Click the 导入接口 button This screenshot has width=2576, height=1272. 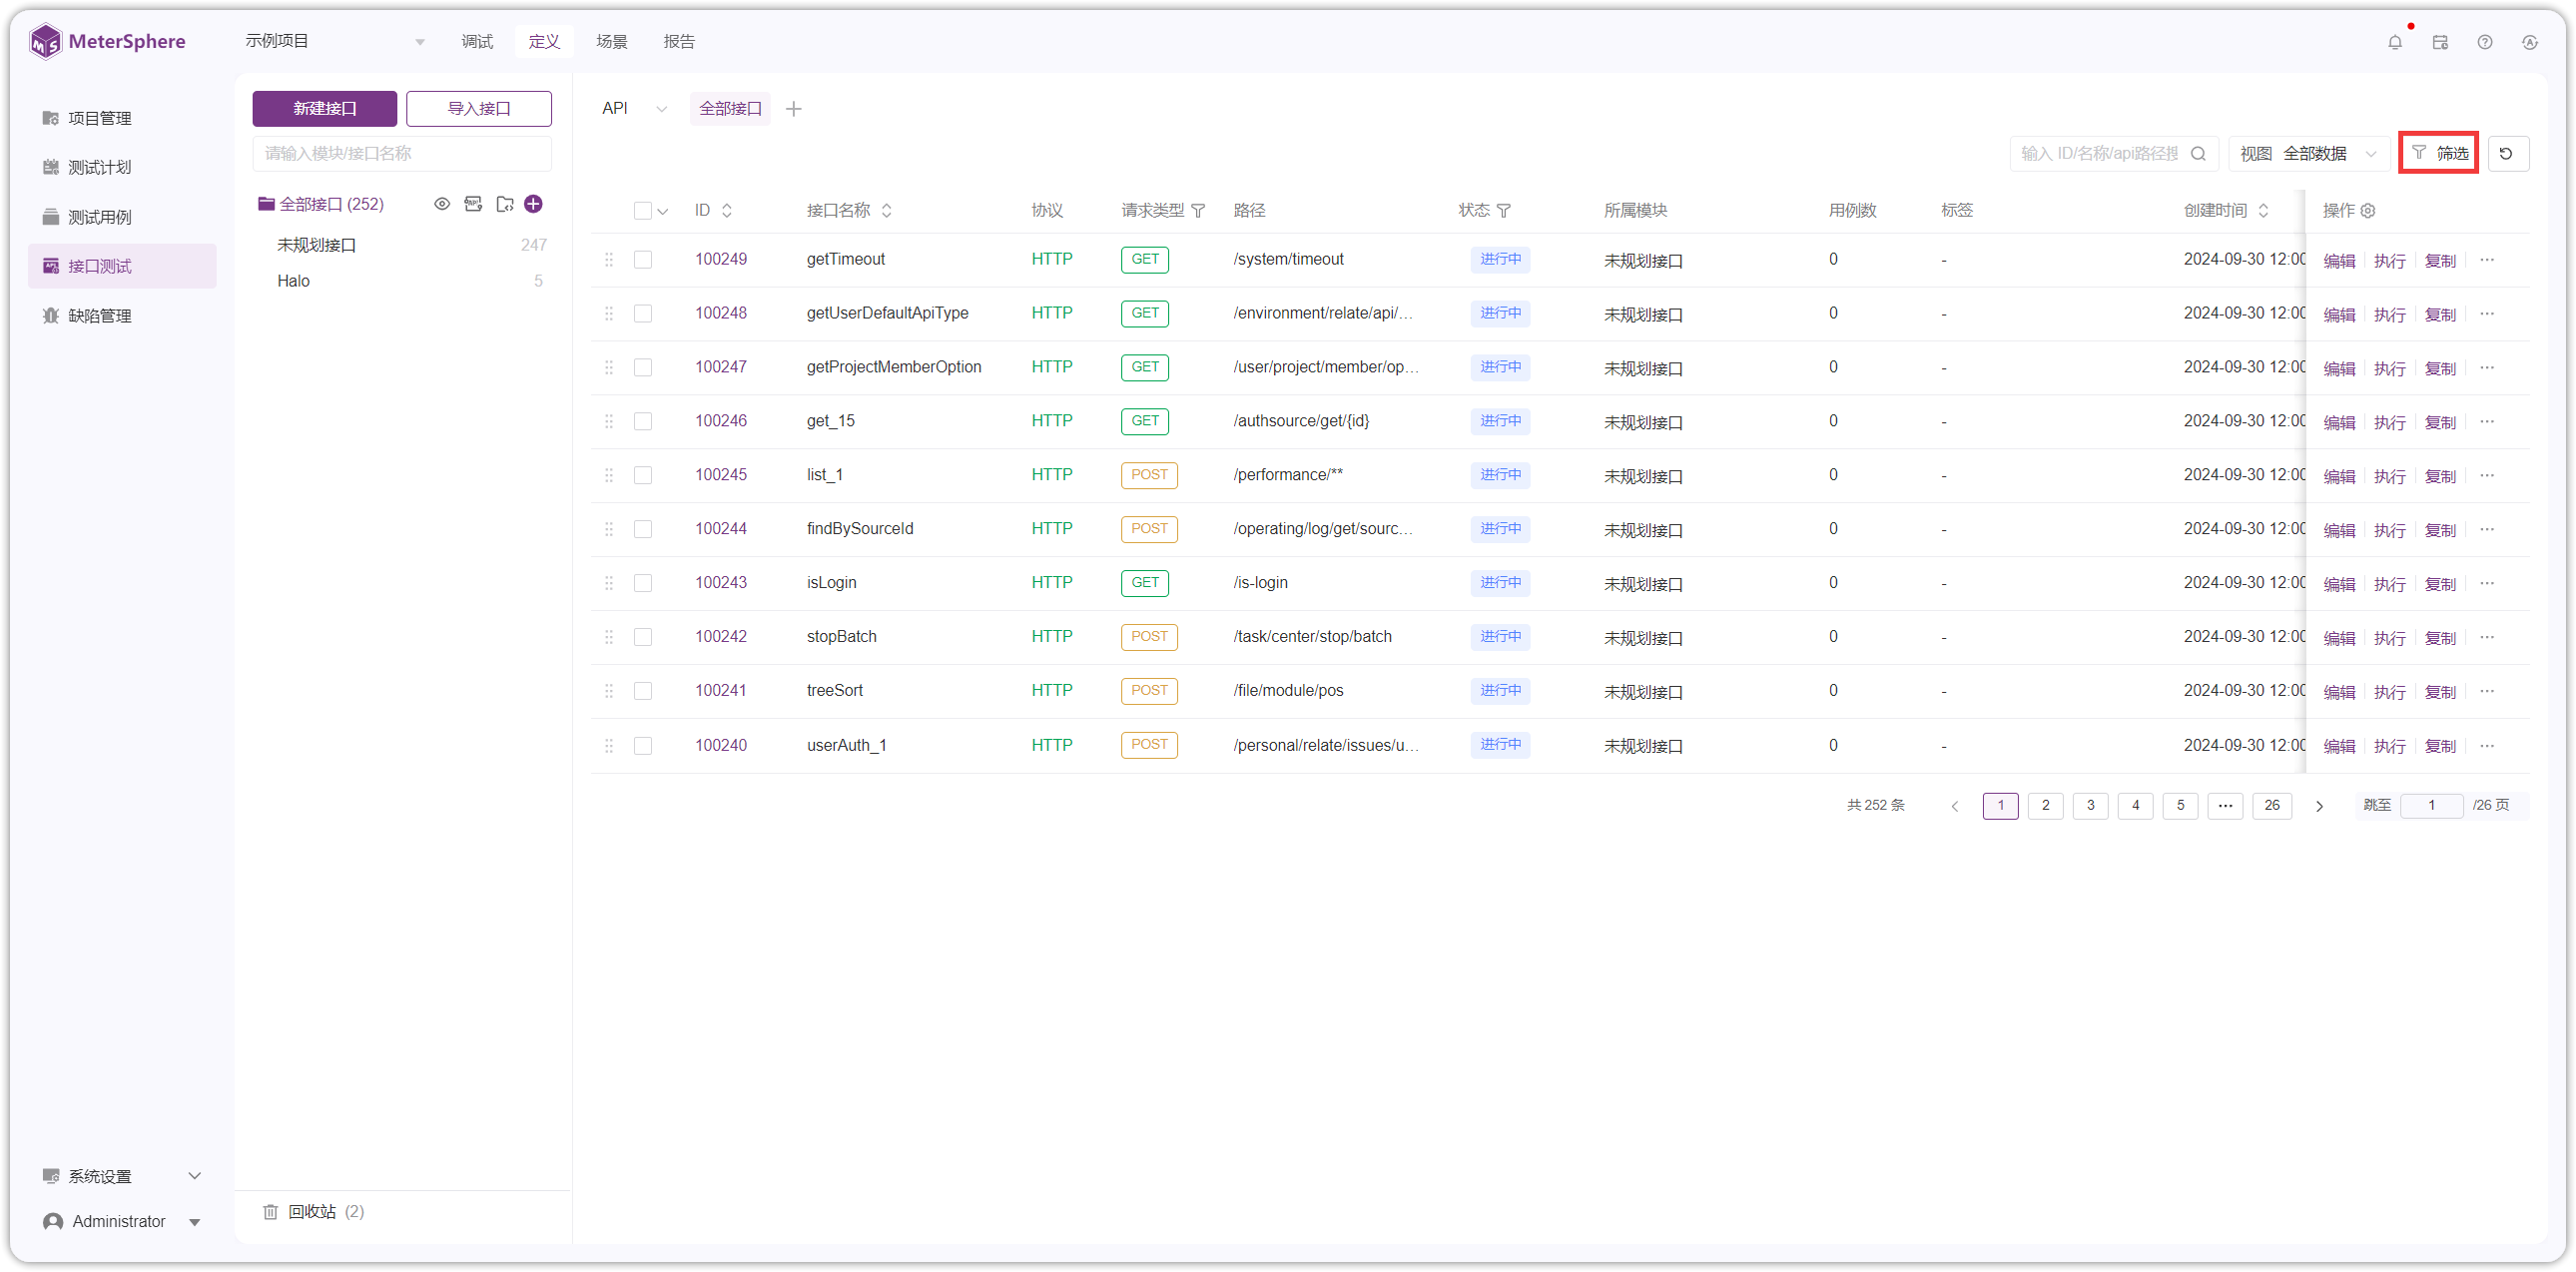click(x=478, y=108)
